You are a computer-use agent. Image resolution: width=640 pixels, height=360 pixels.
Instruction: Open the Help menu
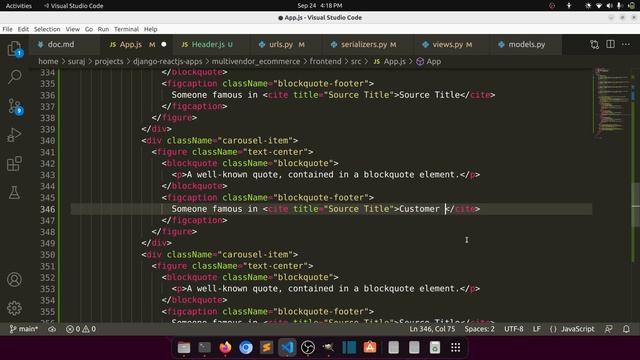tap(150, 29)
